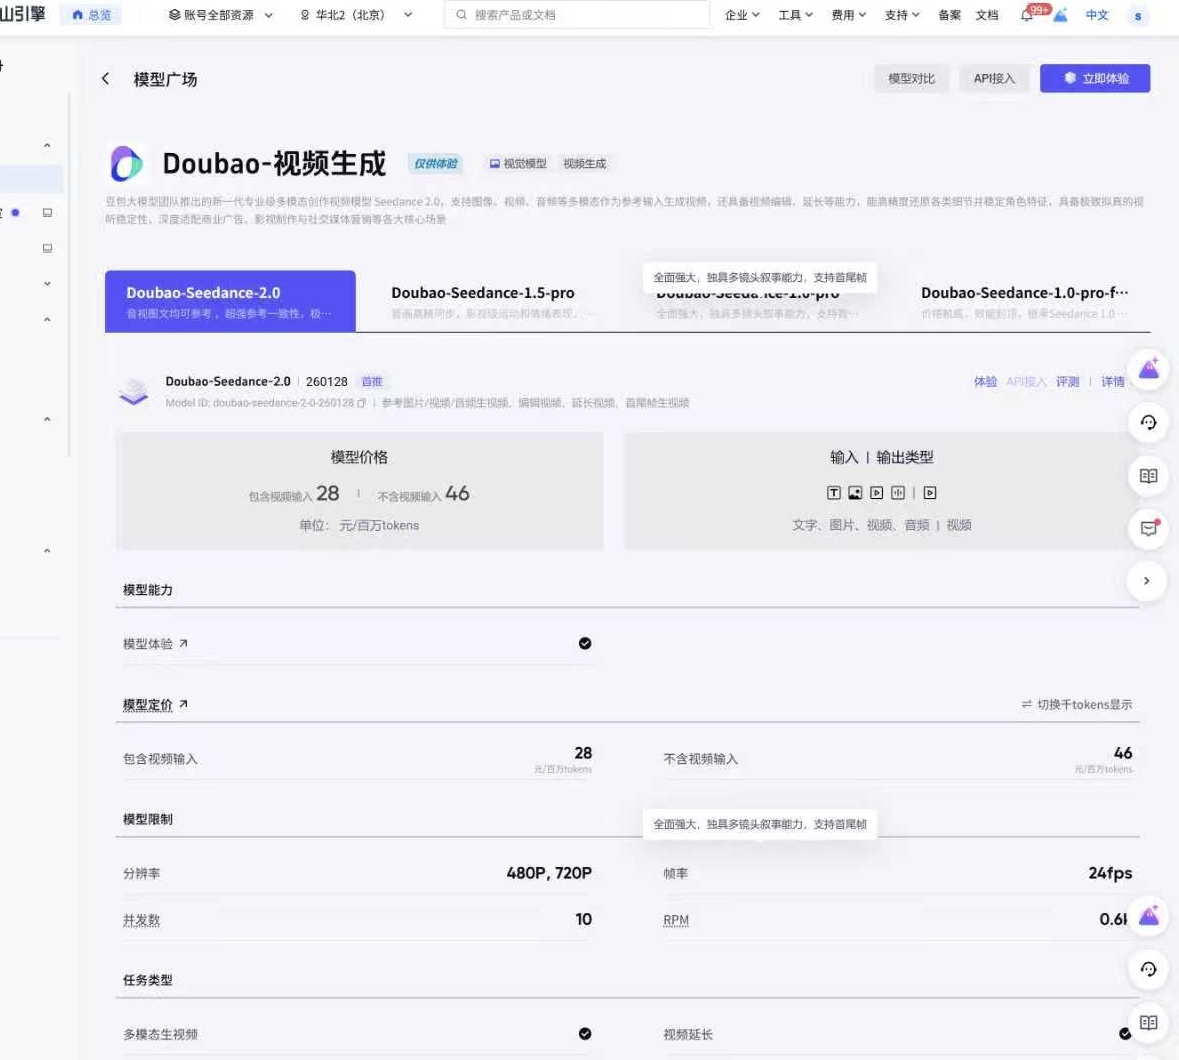Image resolution: width=1179 pixels, height=1060 pixels.
Task: Click the Doubao logo beside the page title
Action: (126, 163)
